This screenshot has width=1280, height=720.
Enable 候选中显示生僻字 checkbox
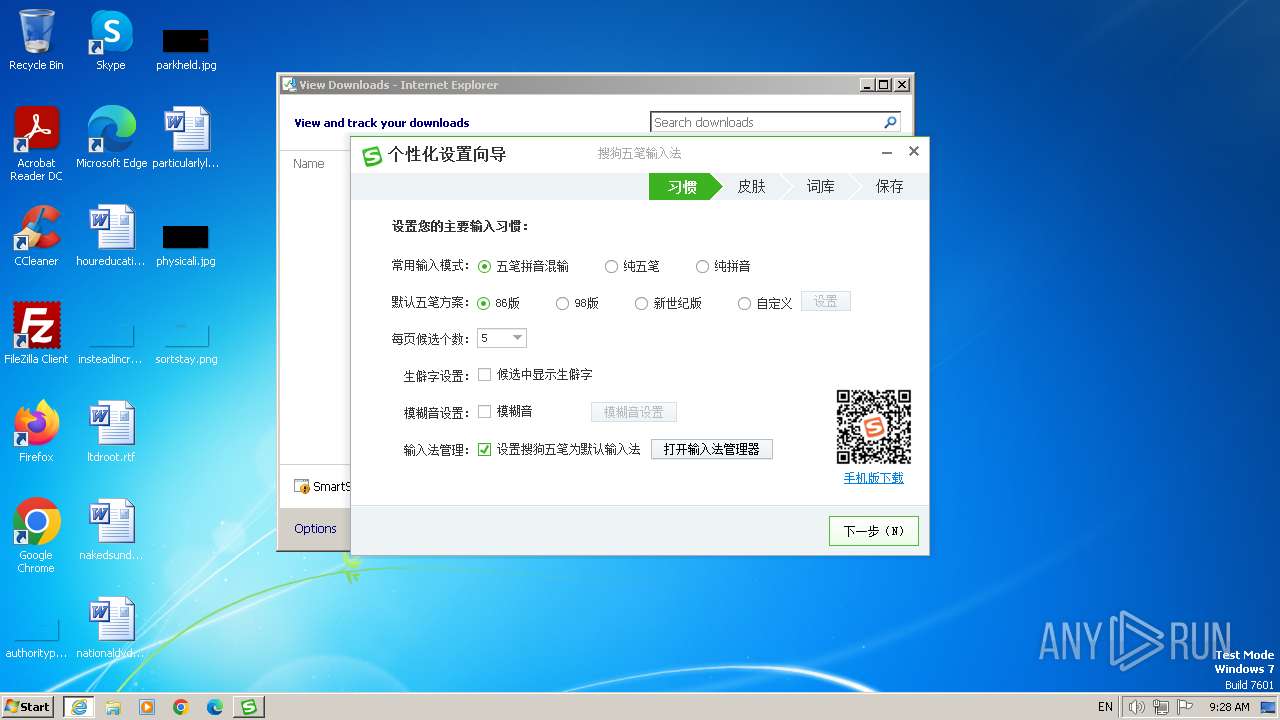point(535,374)
